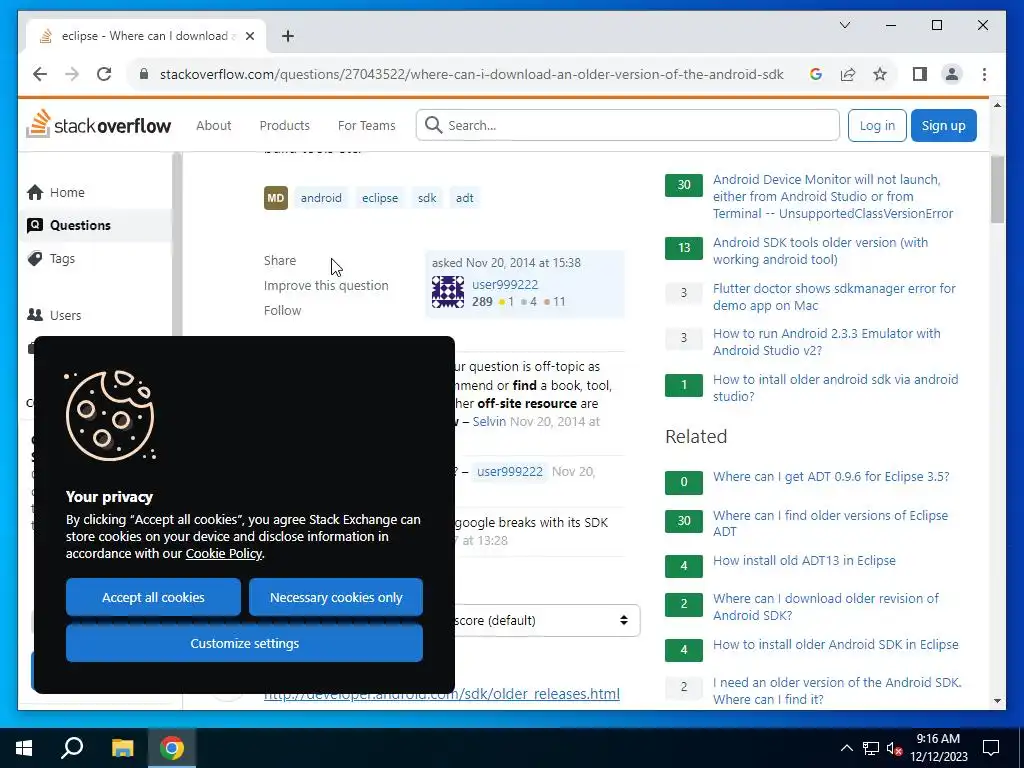Open Where can I download older revision link
Screen dimensions: 1024x768
825,607
